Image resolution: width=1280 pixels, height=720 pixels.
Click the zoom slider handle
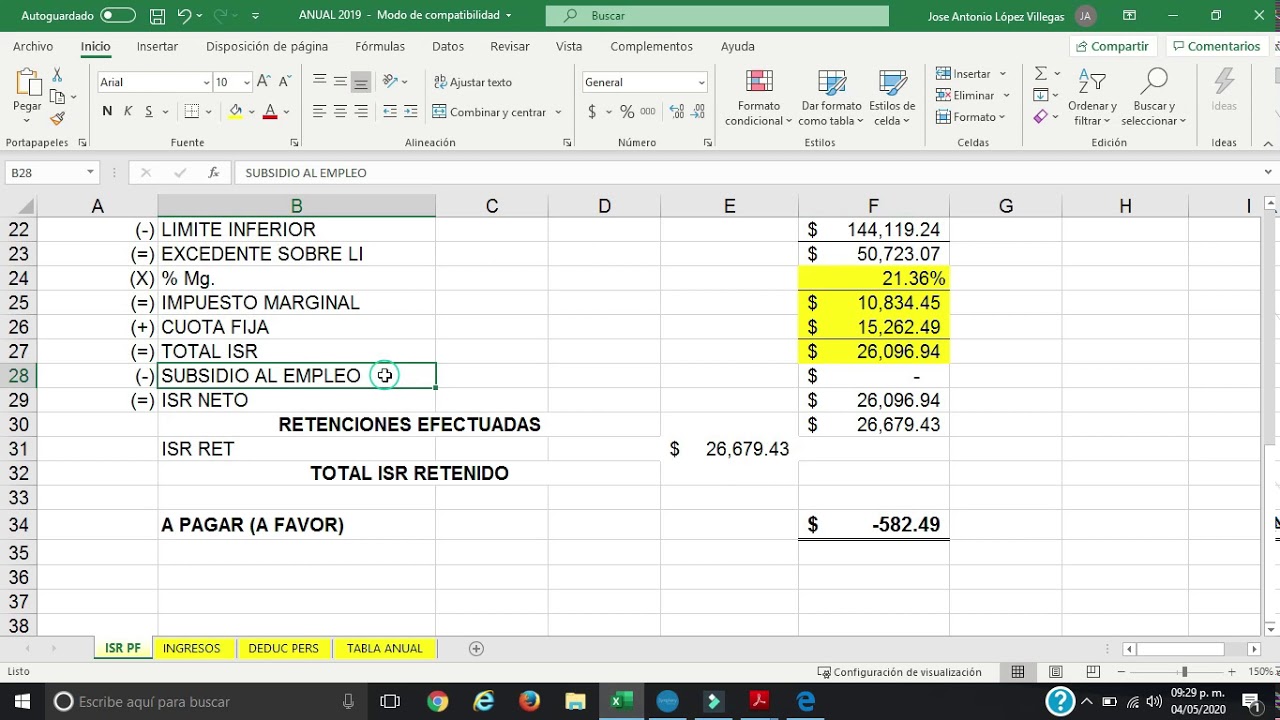(x=1184, y=672)
